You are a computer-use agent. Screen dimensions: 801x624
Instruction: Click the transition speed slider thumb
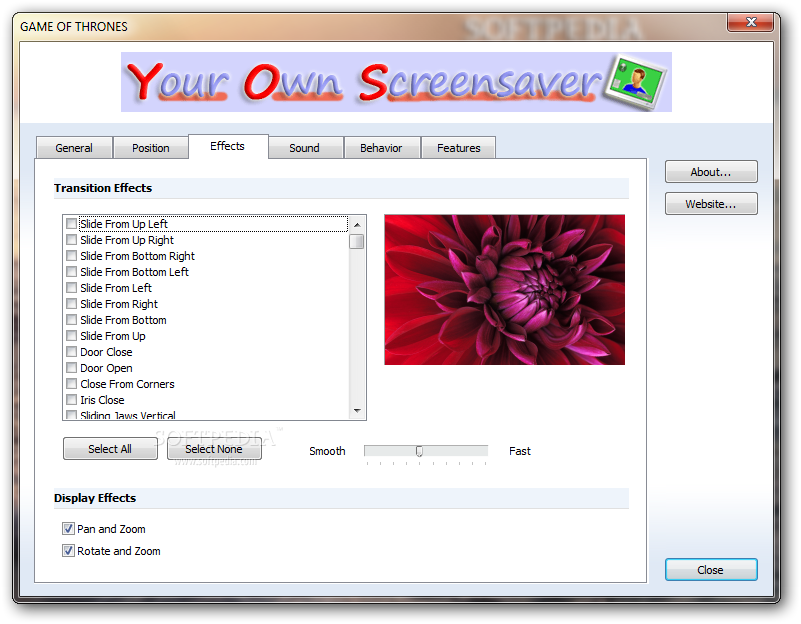point(419,451)
